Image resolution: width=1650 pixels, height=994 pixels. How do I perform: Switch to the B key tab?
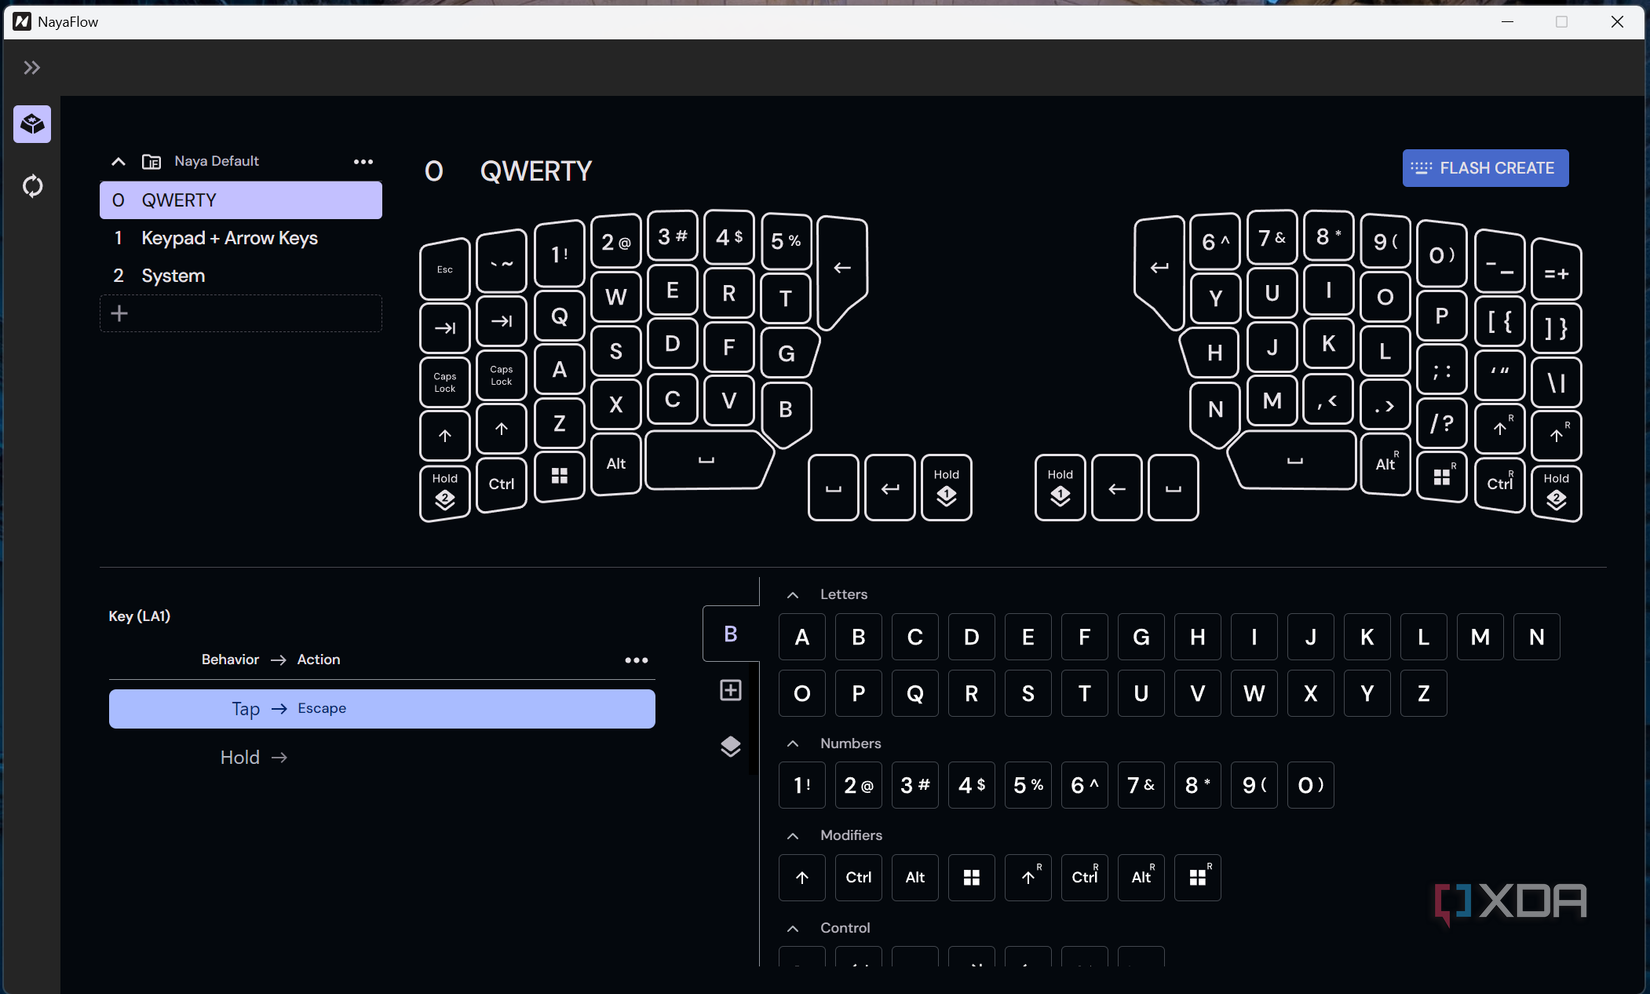[731, 634]
